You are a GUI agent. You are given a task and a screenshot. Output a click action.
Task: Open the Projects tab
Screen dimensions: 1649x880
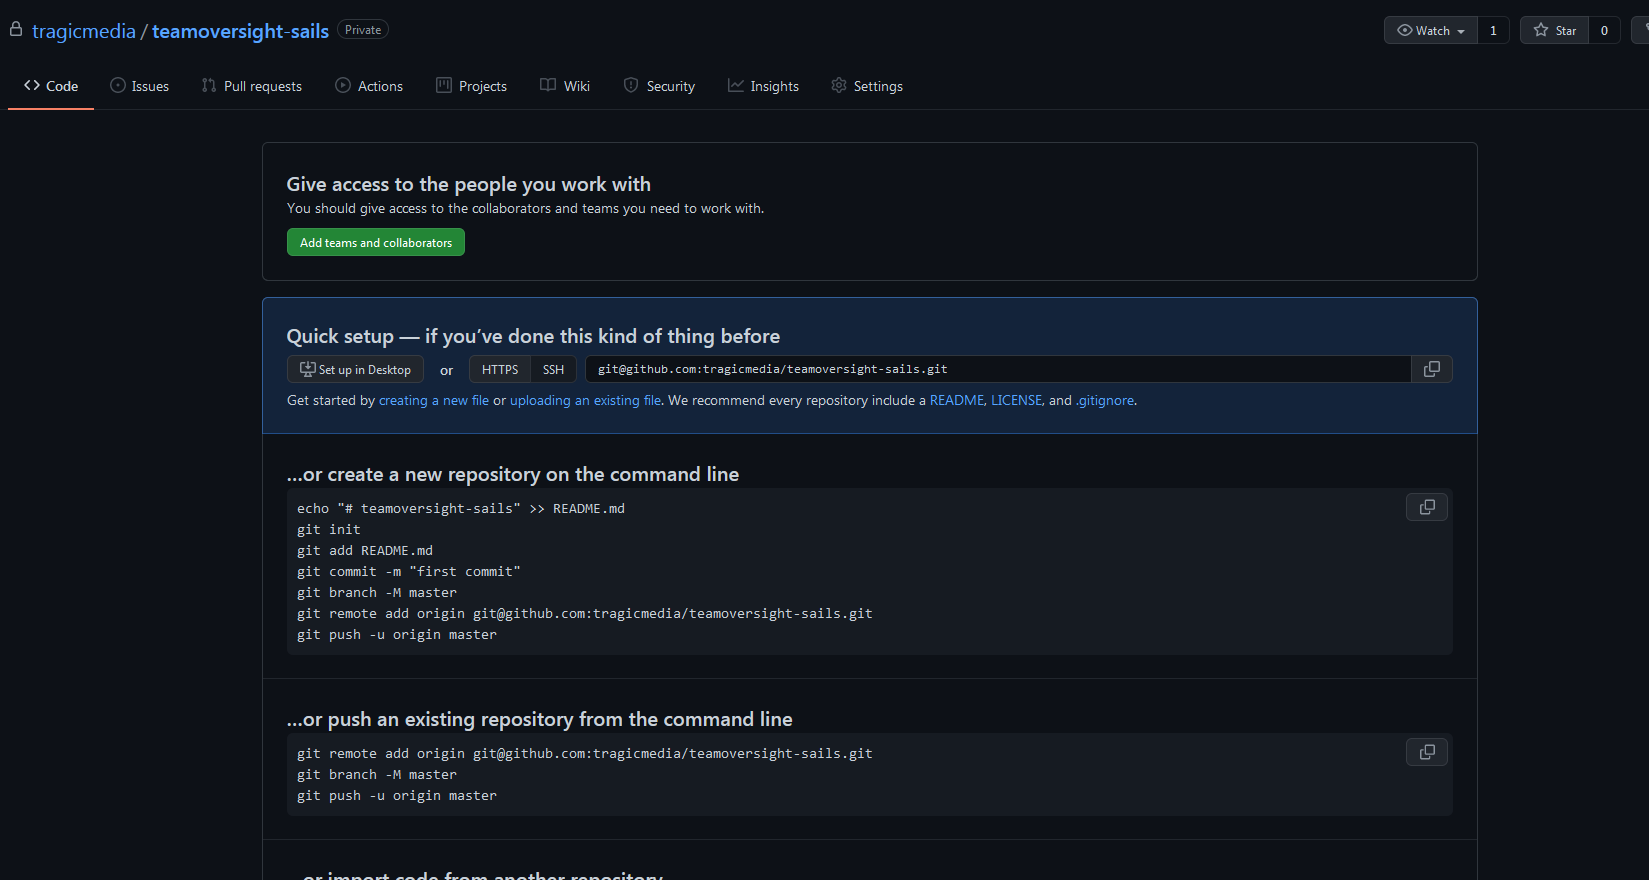click(x=472, y=86)
